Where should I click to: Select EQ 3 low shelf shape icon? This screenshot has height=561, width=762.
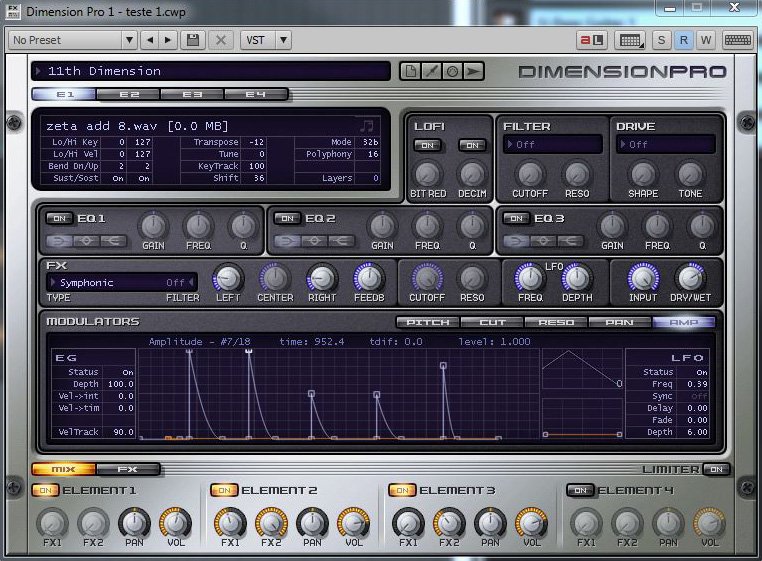(516, 241)
